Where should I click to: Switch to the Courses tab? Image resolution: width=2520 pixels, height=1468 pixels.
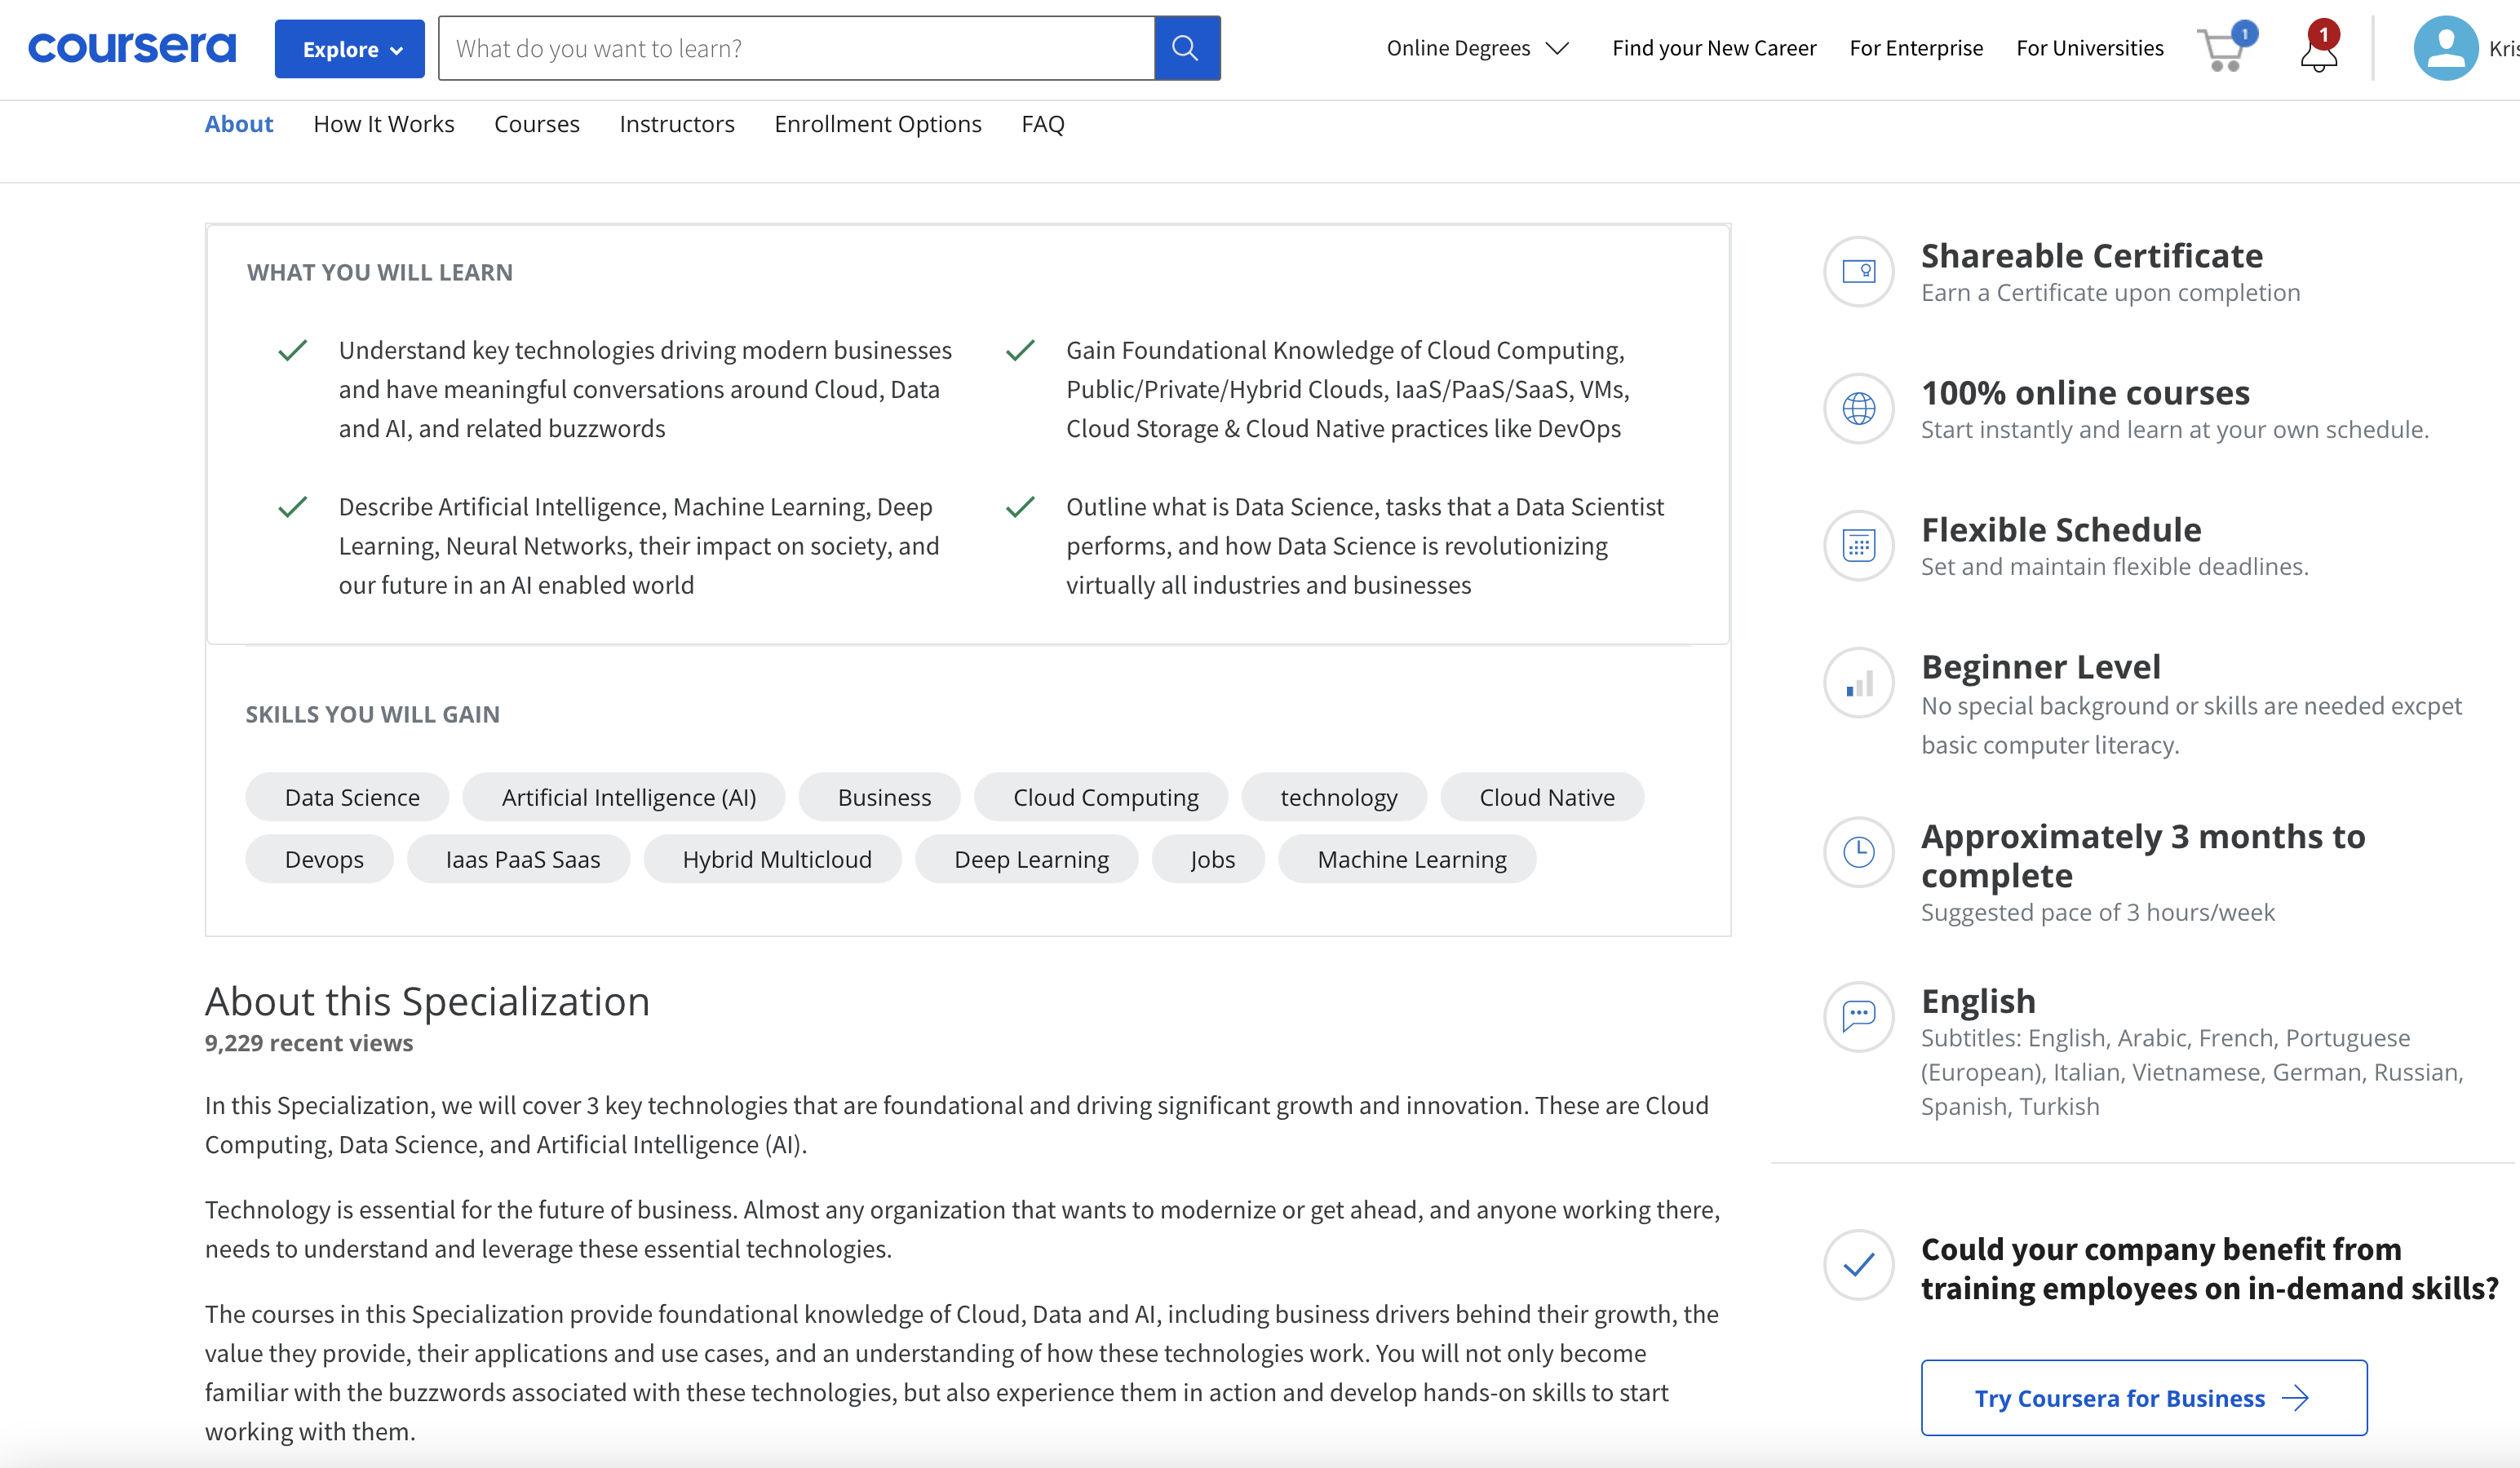point(536,124)
